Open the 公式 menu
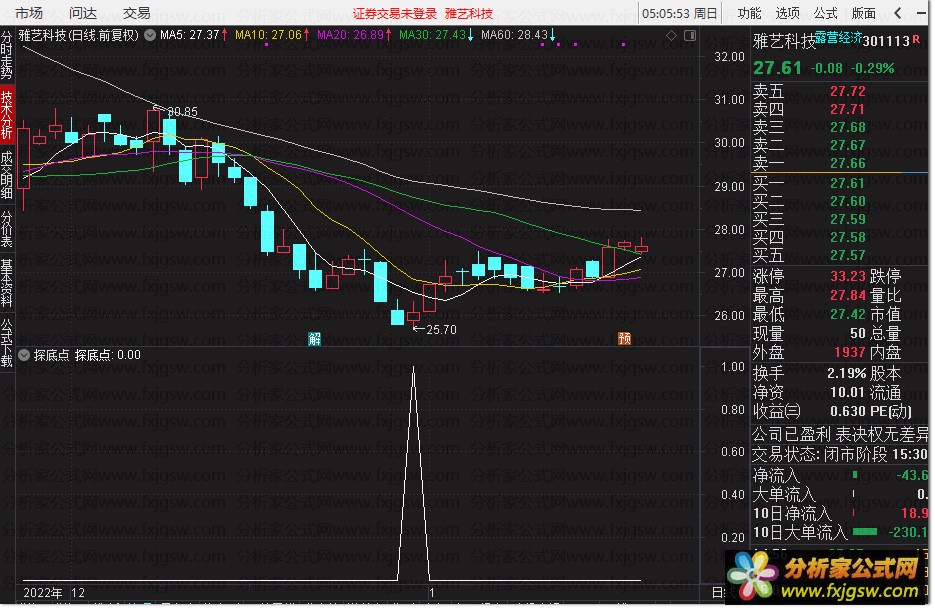Viewport: 935px width, 608px height. pyautogui.click(x=825, y=13)
